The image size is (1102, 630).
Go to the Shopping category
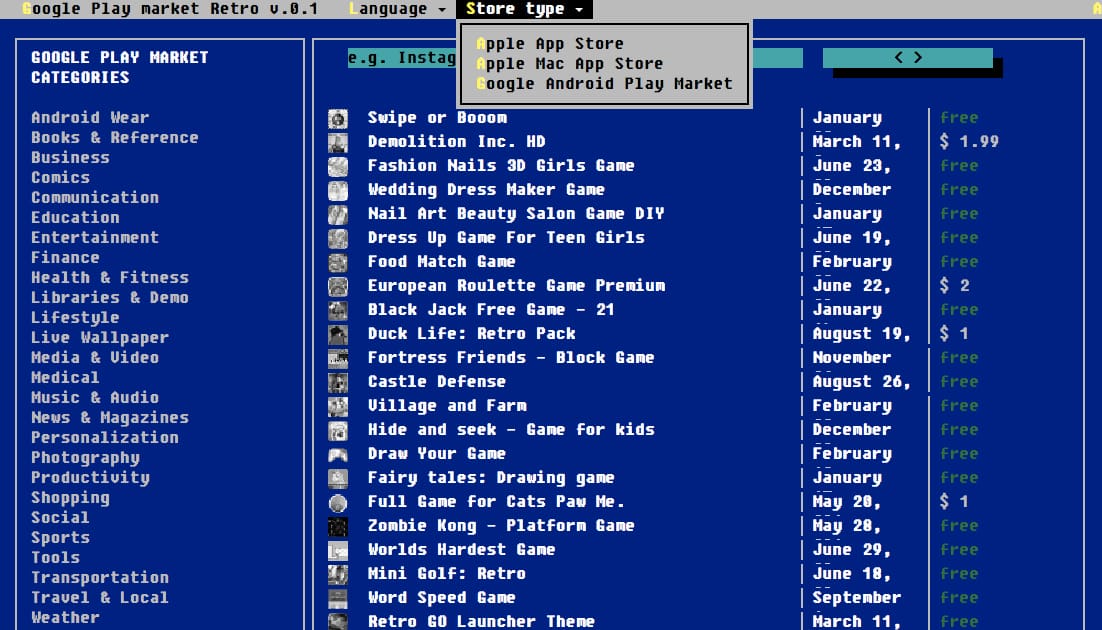pyautogui.click(x=70, y=498)
